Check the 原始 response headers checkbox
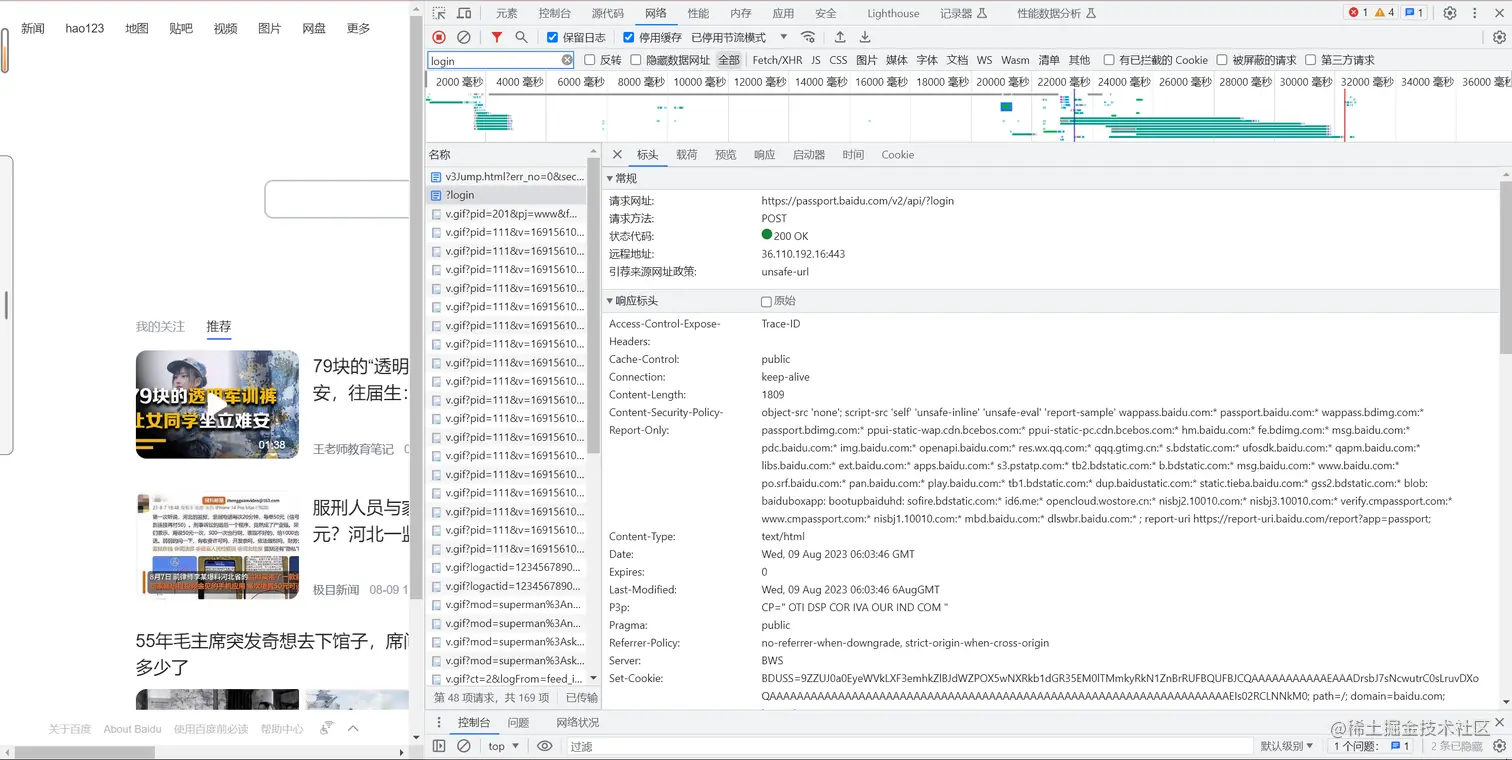The width and height of the screenshot is (1512, 760). (766, 301)
